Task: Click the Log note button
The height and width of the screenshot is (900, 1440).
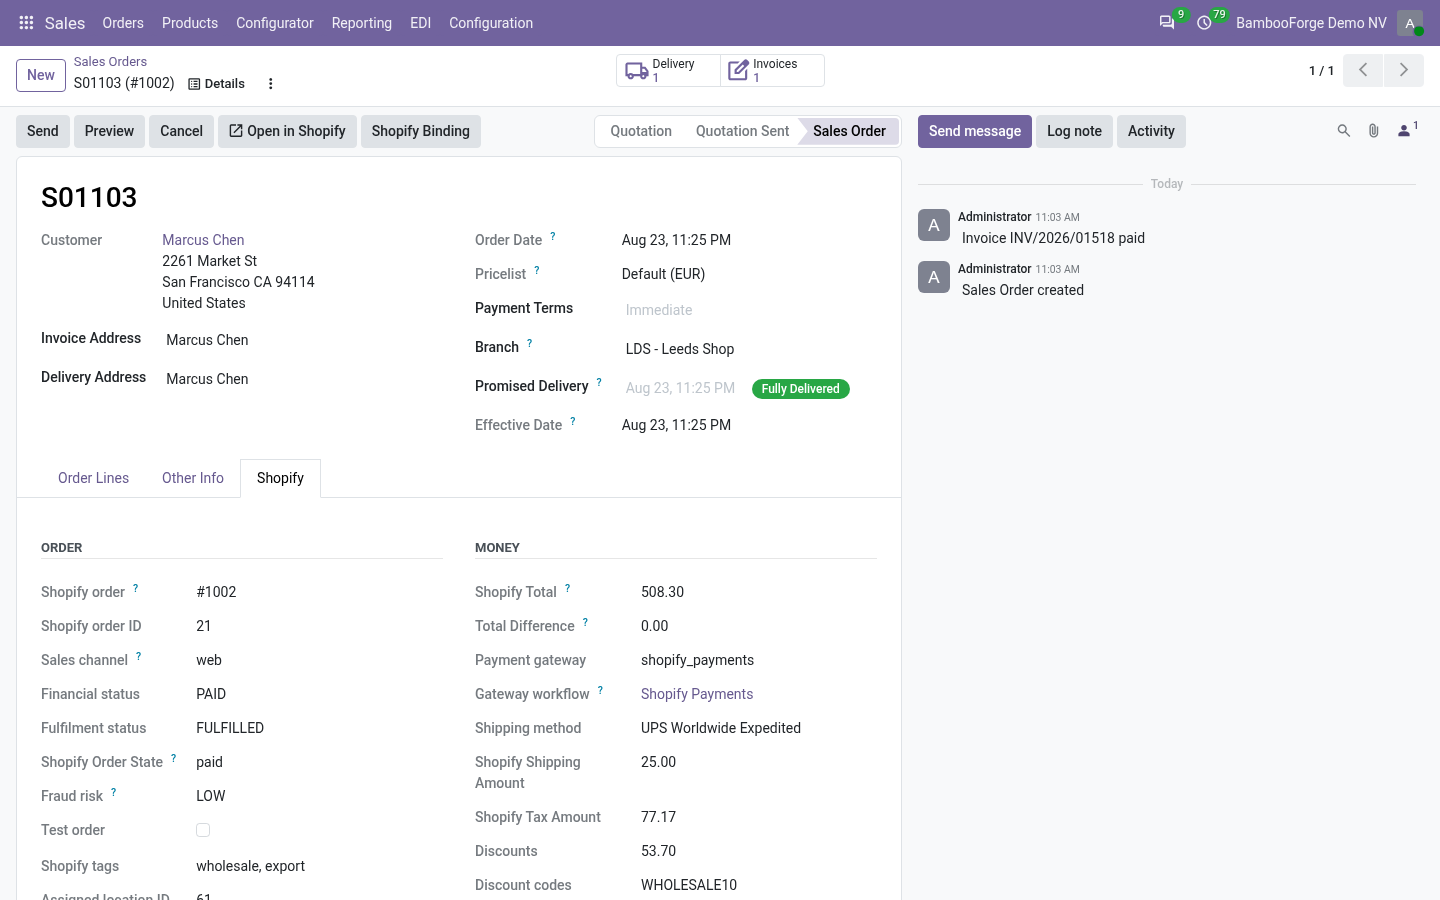Action: point(1074,131)
